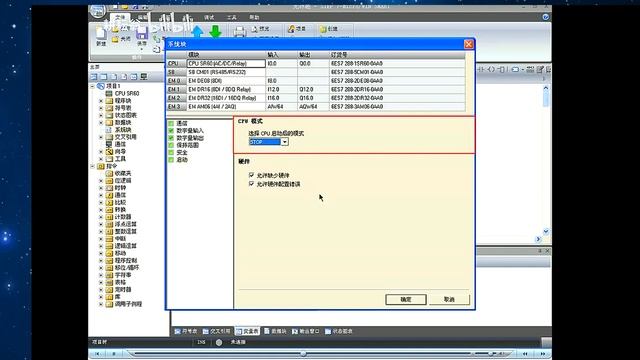Click 取消 Cancel button in dialog

pyautogui.click(x=449, y=300)
